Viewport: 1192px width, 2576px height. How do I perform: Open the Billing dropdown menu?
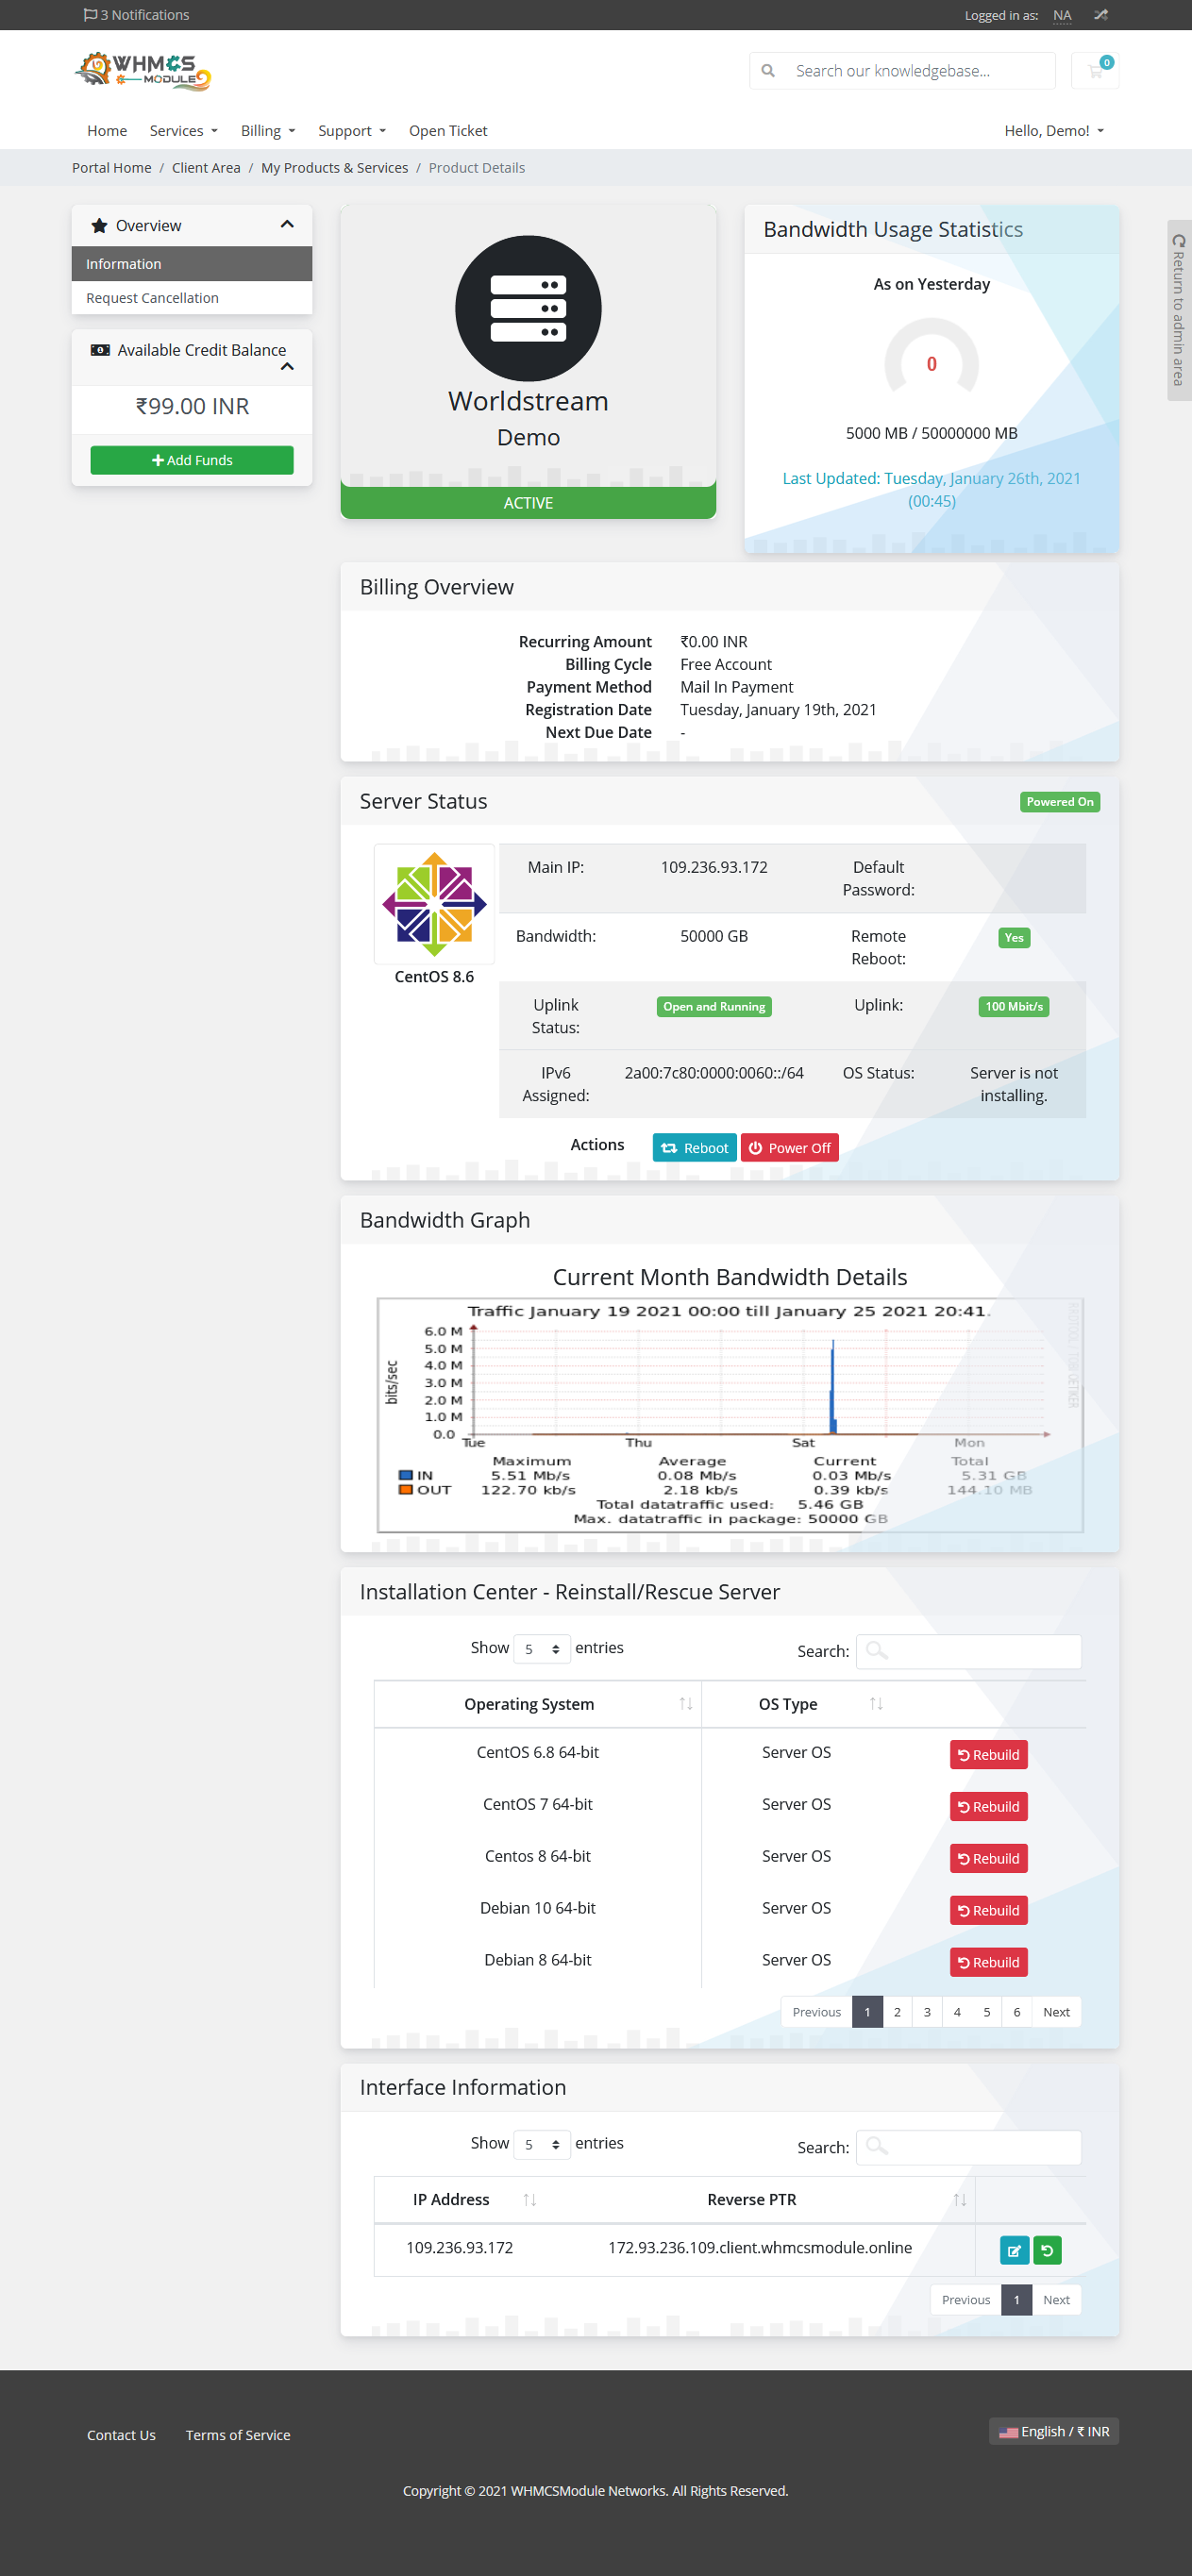[268, 131]
